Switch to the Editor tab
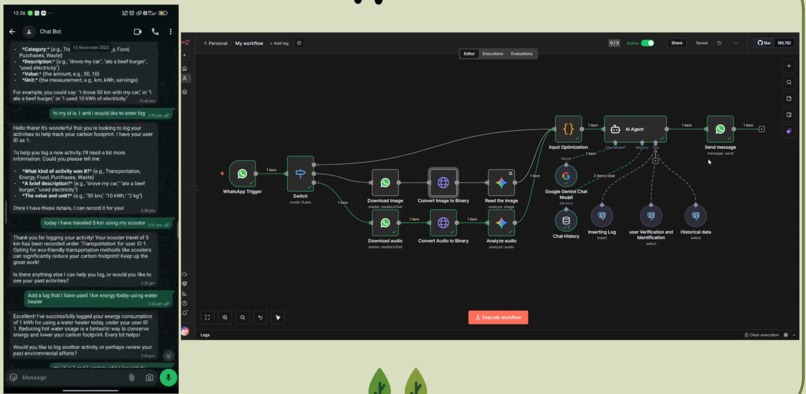This screenshot has height=394, width=806. point(469,53)
